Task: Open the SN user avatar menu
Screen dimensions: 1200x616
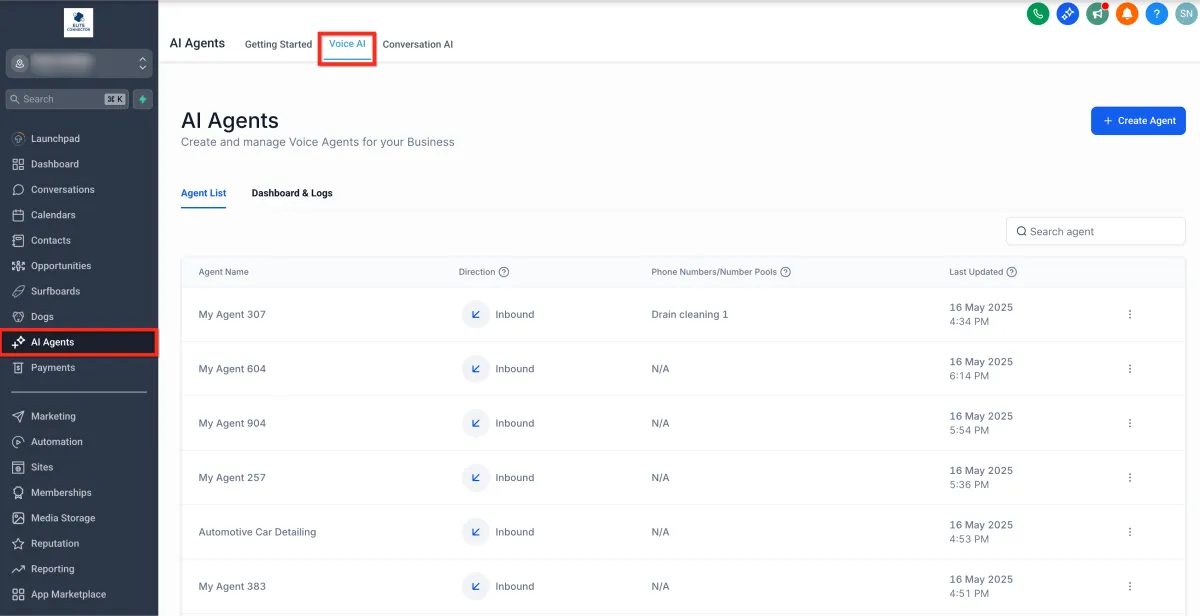Action: pyautogui.click(x=1185, y=14)
